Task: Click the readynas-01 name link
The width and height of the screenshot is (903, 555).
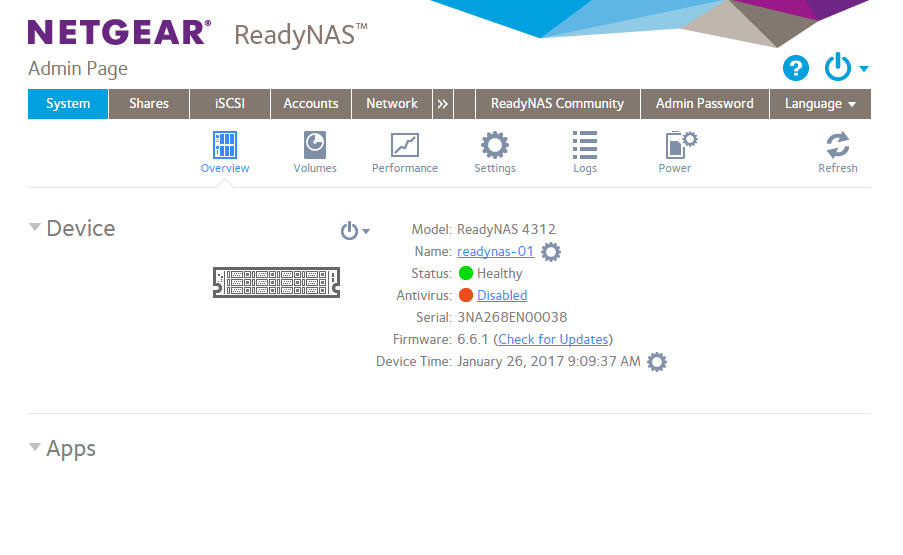Action: point(495,252)
